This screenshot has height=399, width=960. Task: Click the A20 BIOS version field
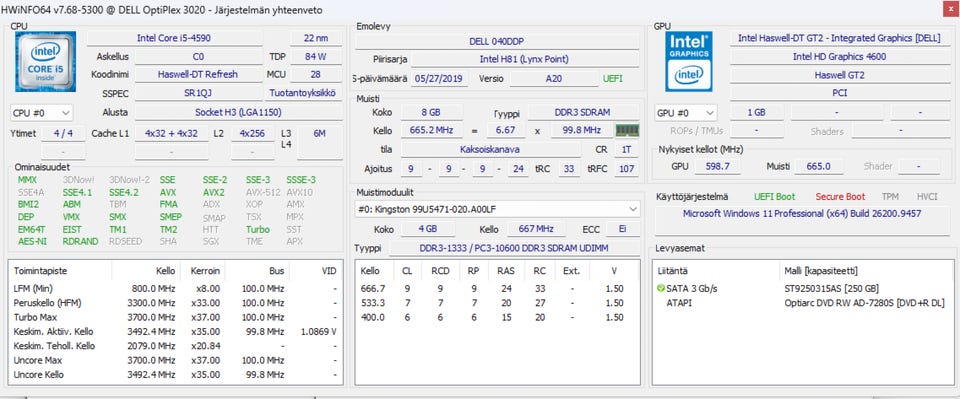(554, 78)
